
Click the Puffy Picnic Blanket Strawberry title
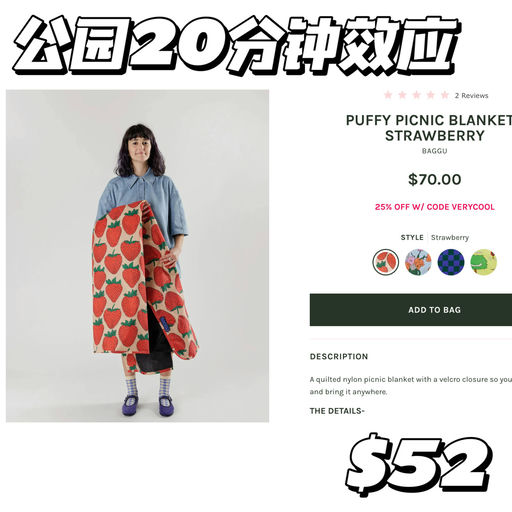(x=429, y=128)
